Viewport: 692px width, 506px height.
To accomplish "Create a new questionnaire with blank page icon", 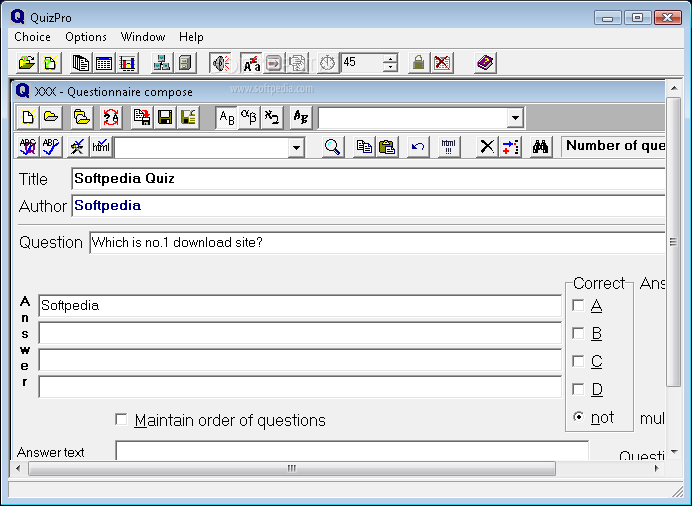I will 27,117.
